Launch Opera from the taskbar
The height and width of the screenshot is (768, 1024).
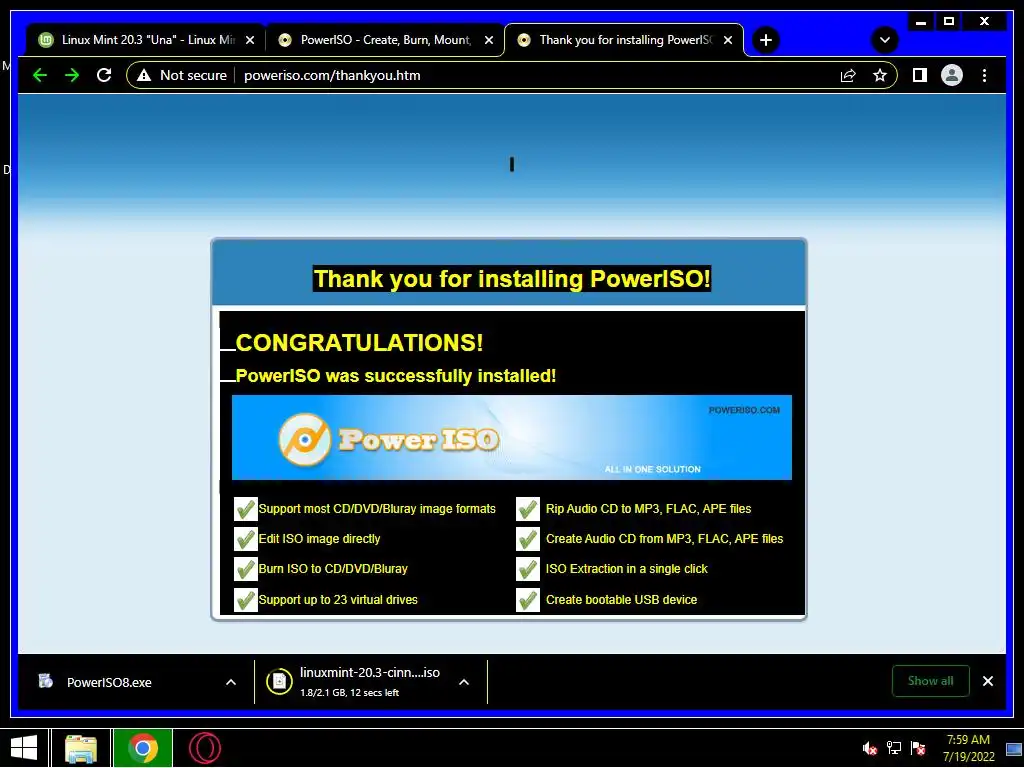click(204, 748)
